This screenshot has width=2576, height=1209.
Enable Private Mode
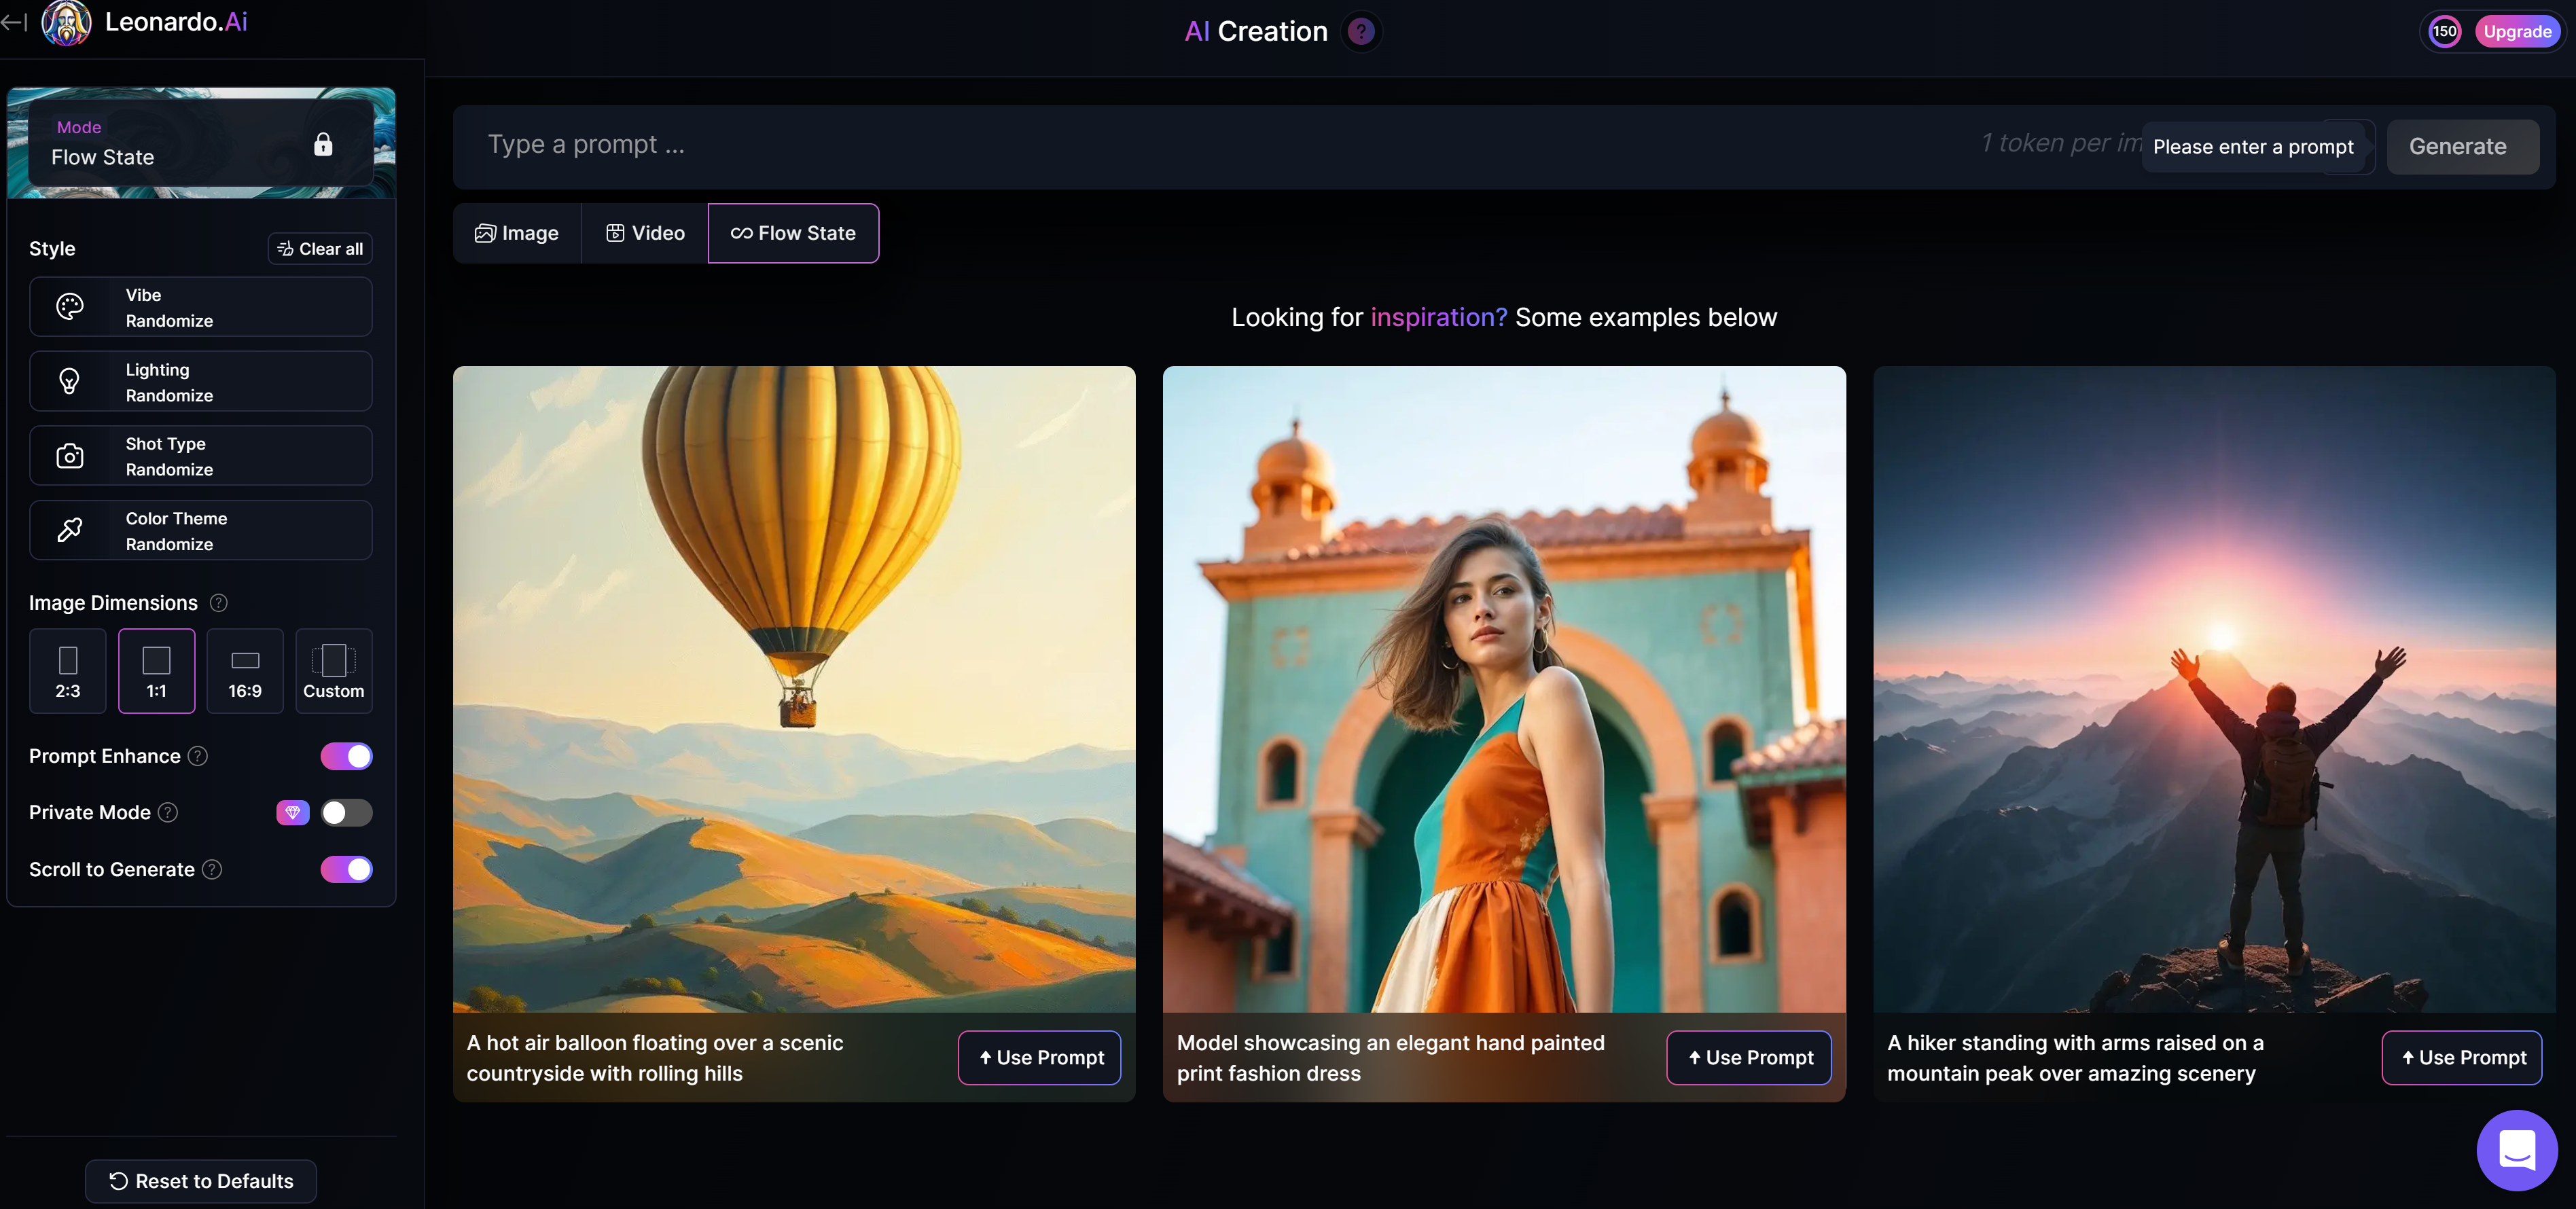pyautogui.click(x=346, y=812)
